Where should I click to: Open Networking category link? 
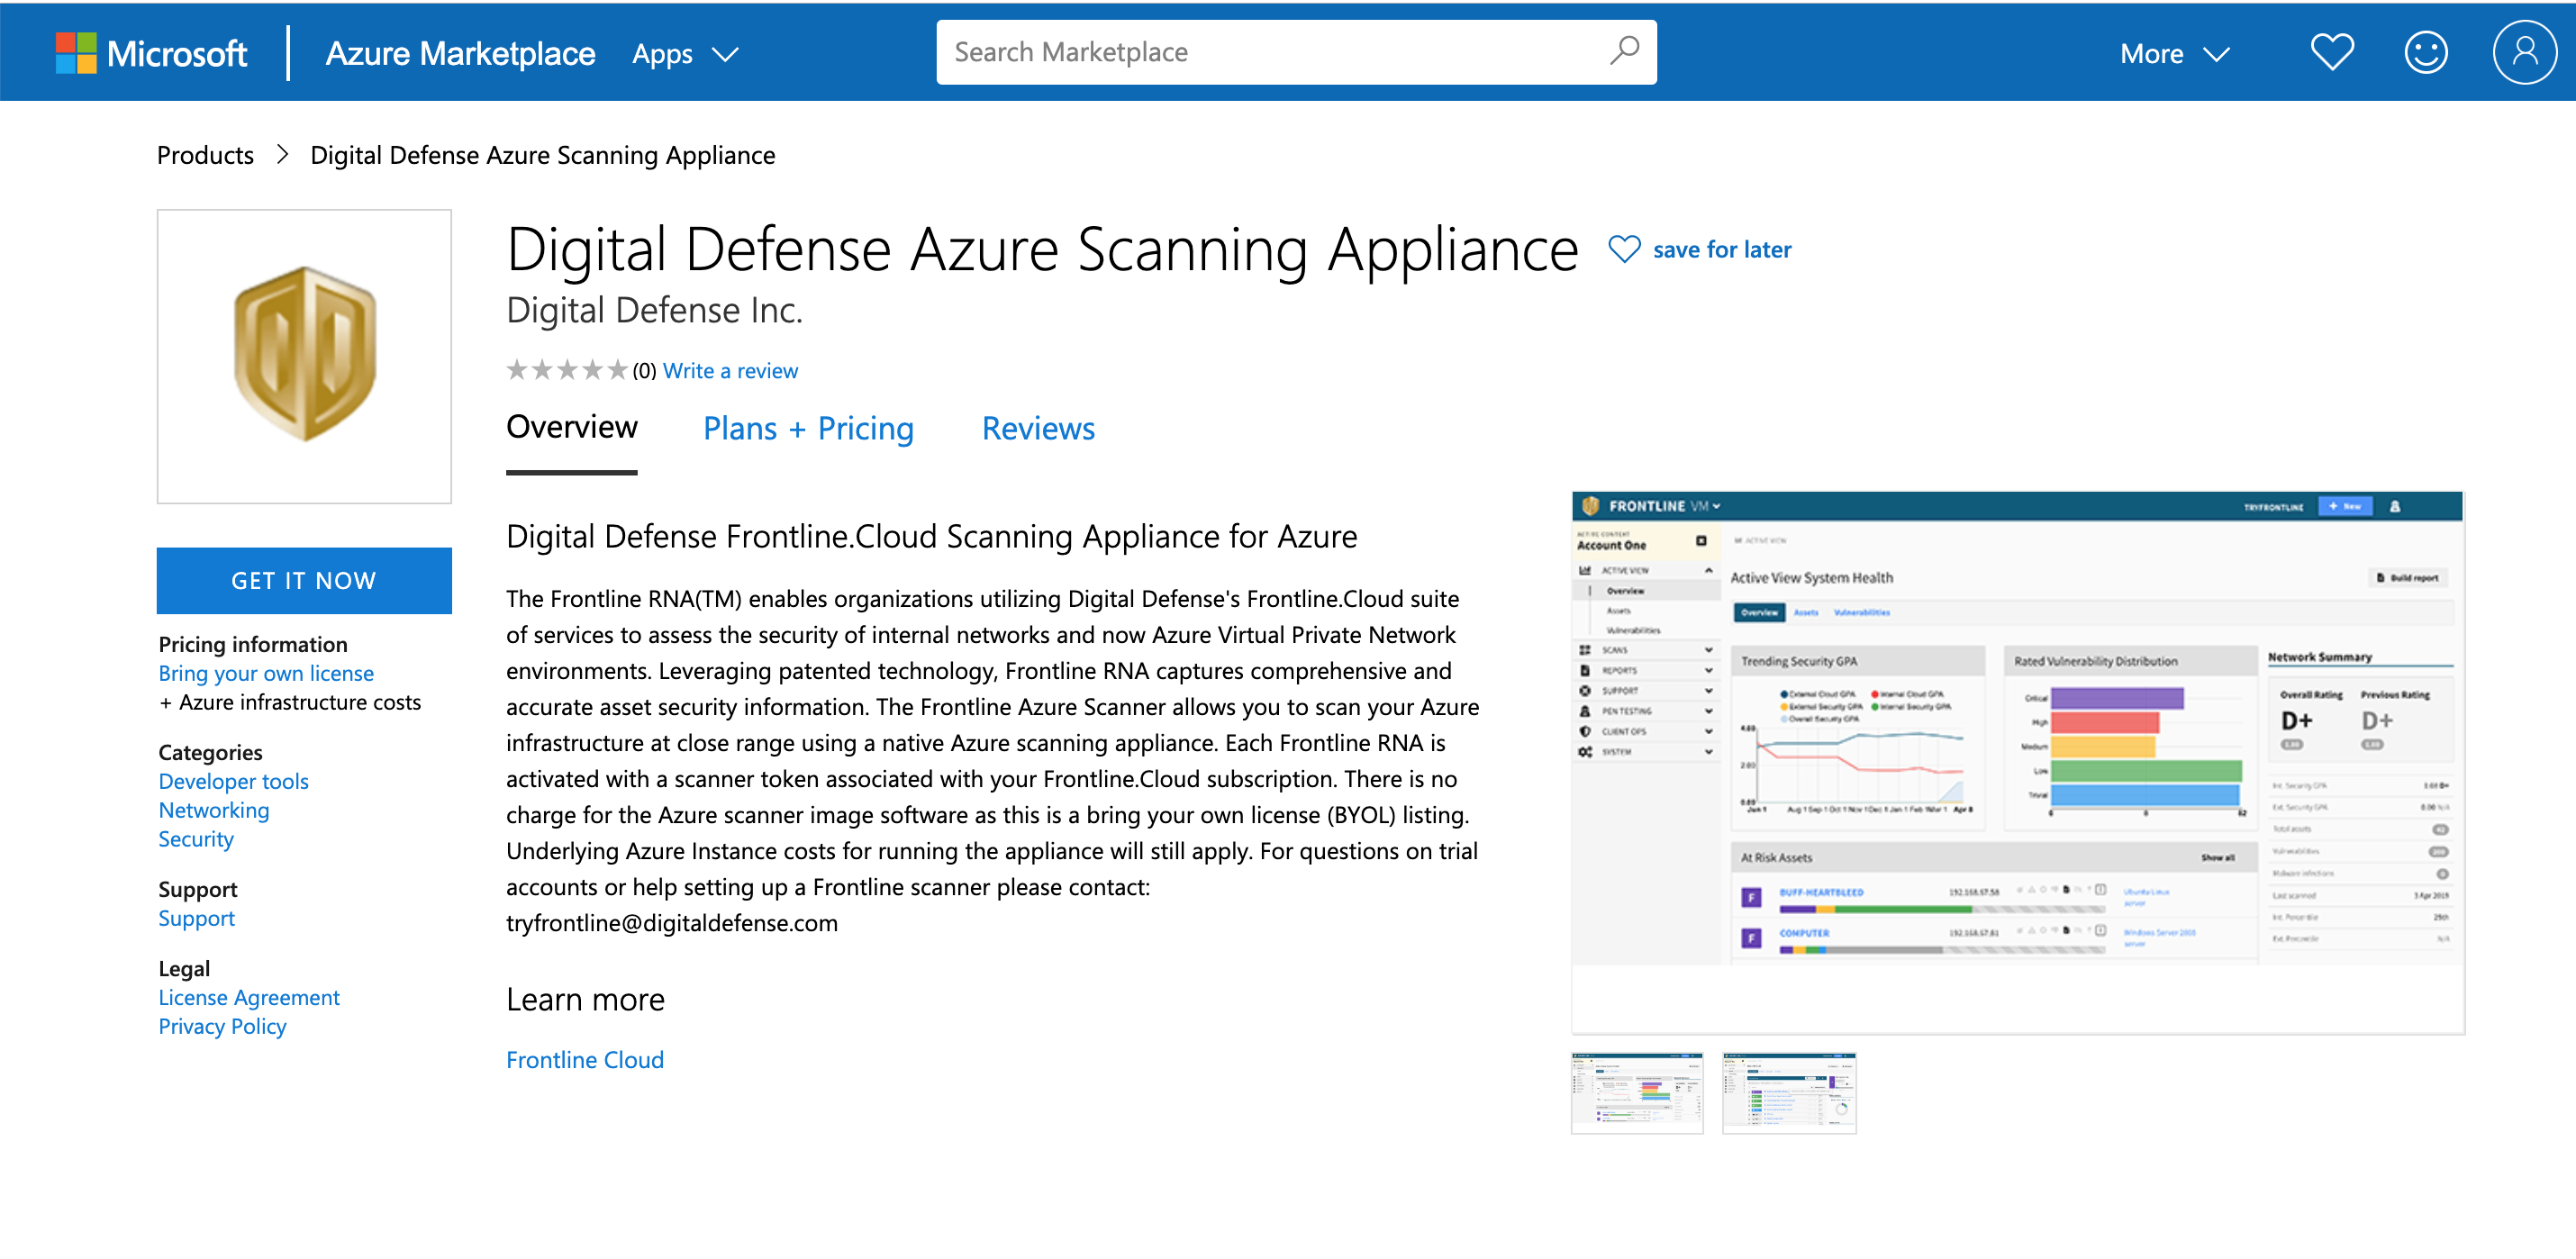(x=214, y=810)
